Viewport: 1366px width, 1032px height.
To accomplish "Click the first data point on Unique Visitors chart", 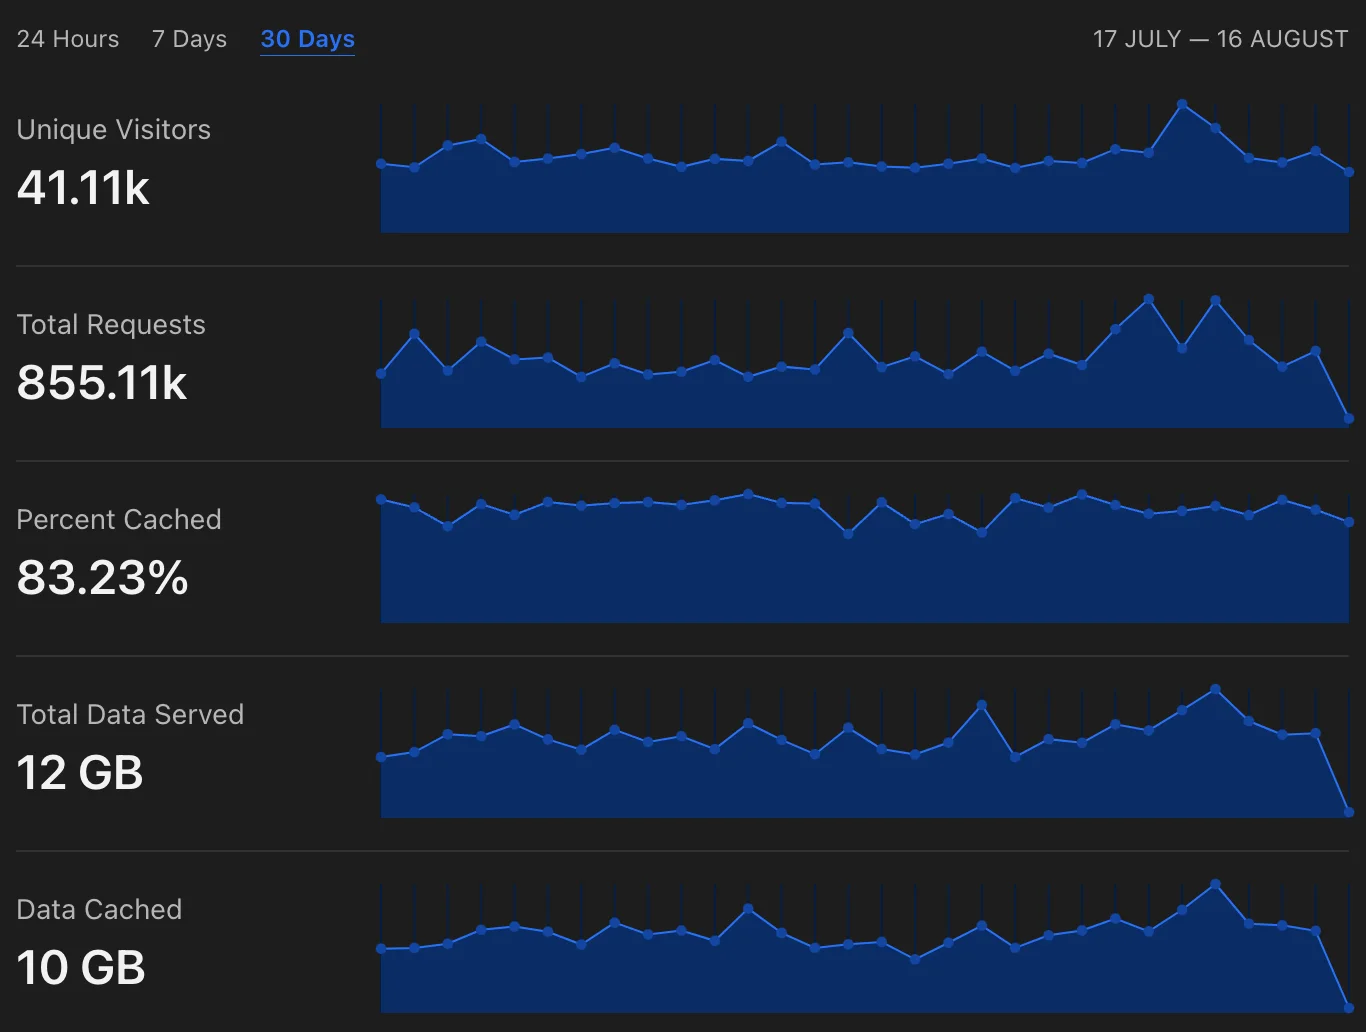I will pyautogui.click(x=380, y=162).
